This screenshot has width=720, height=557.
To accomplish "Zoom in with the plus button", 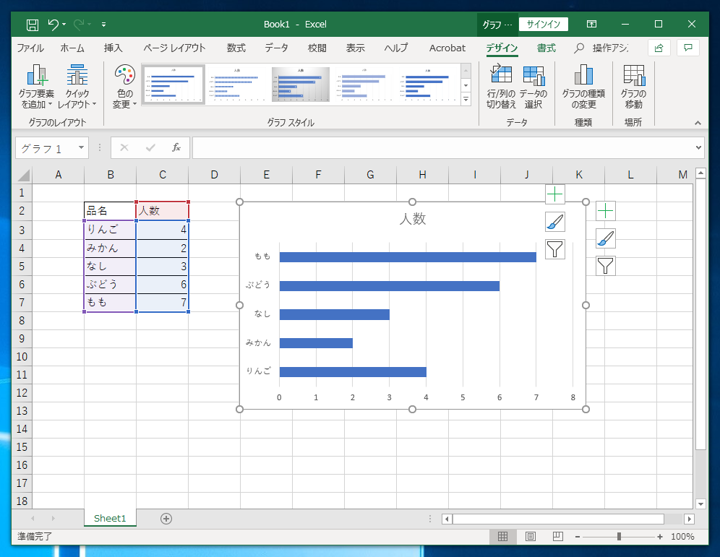I will 660,536.
